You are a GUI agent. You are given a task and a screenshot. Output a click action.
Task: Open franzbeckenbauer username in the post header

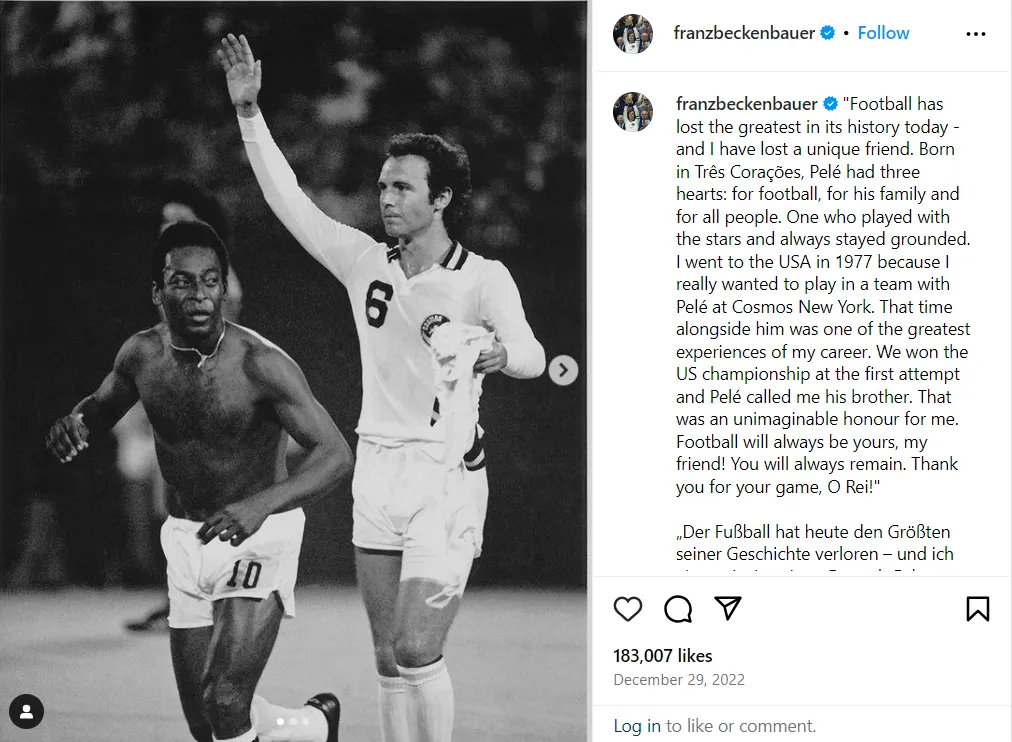pyautogui.click(x=744, y=33)
